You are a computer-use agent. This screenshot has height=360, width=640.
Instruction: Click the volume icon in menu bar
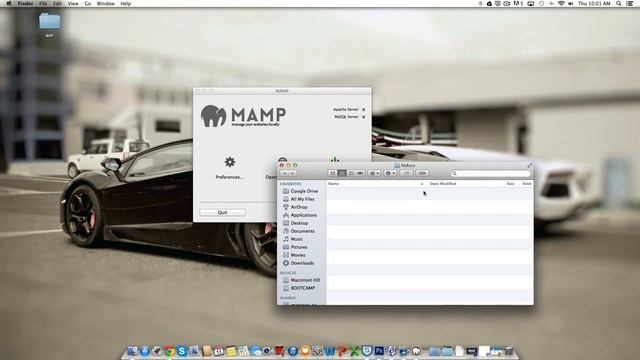coord(571,3)
